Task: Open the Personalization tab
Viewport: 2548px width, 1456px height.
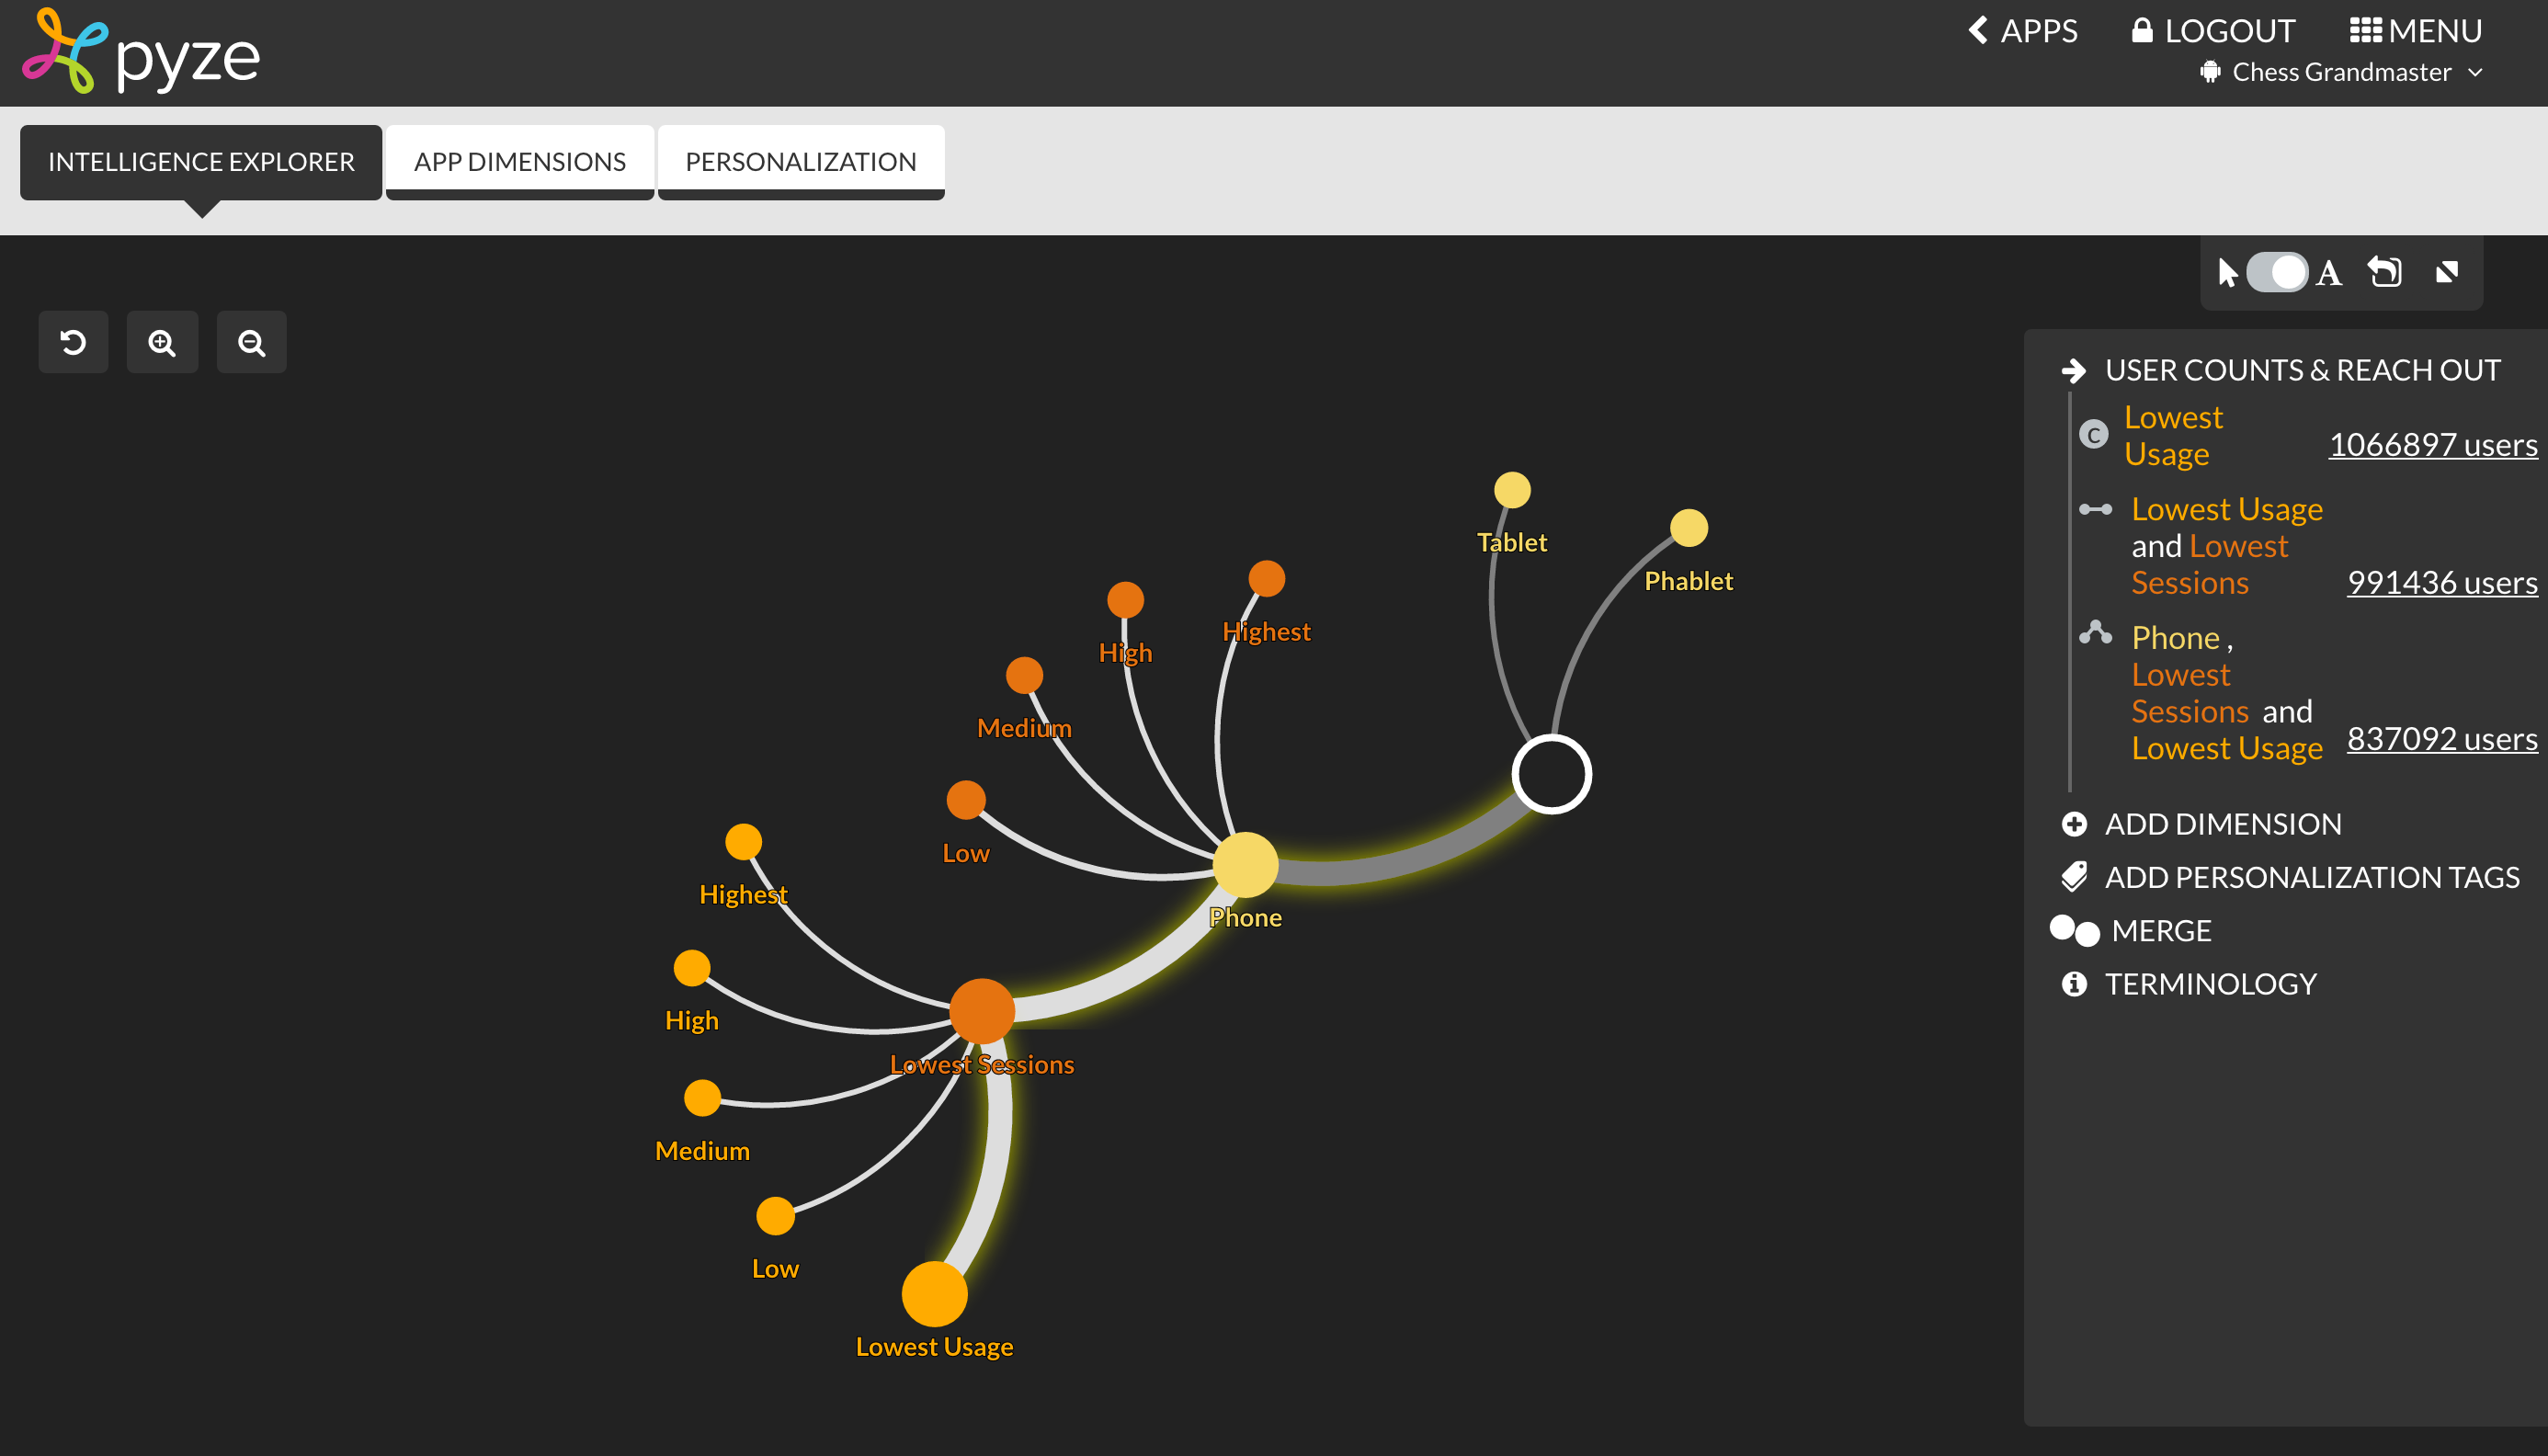Action: pyautogui.click(x=800, y=162)
